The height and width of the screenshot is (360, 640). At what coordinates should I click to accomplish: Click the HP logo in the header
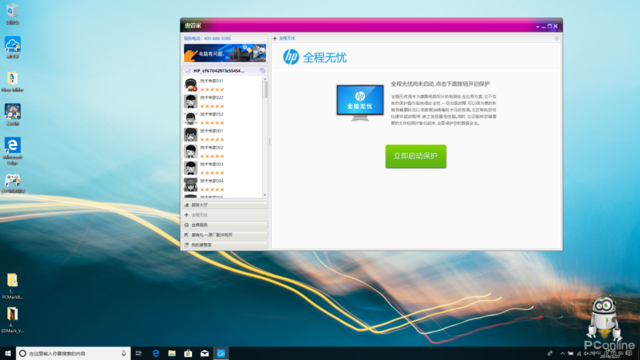tap(291, 57)
